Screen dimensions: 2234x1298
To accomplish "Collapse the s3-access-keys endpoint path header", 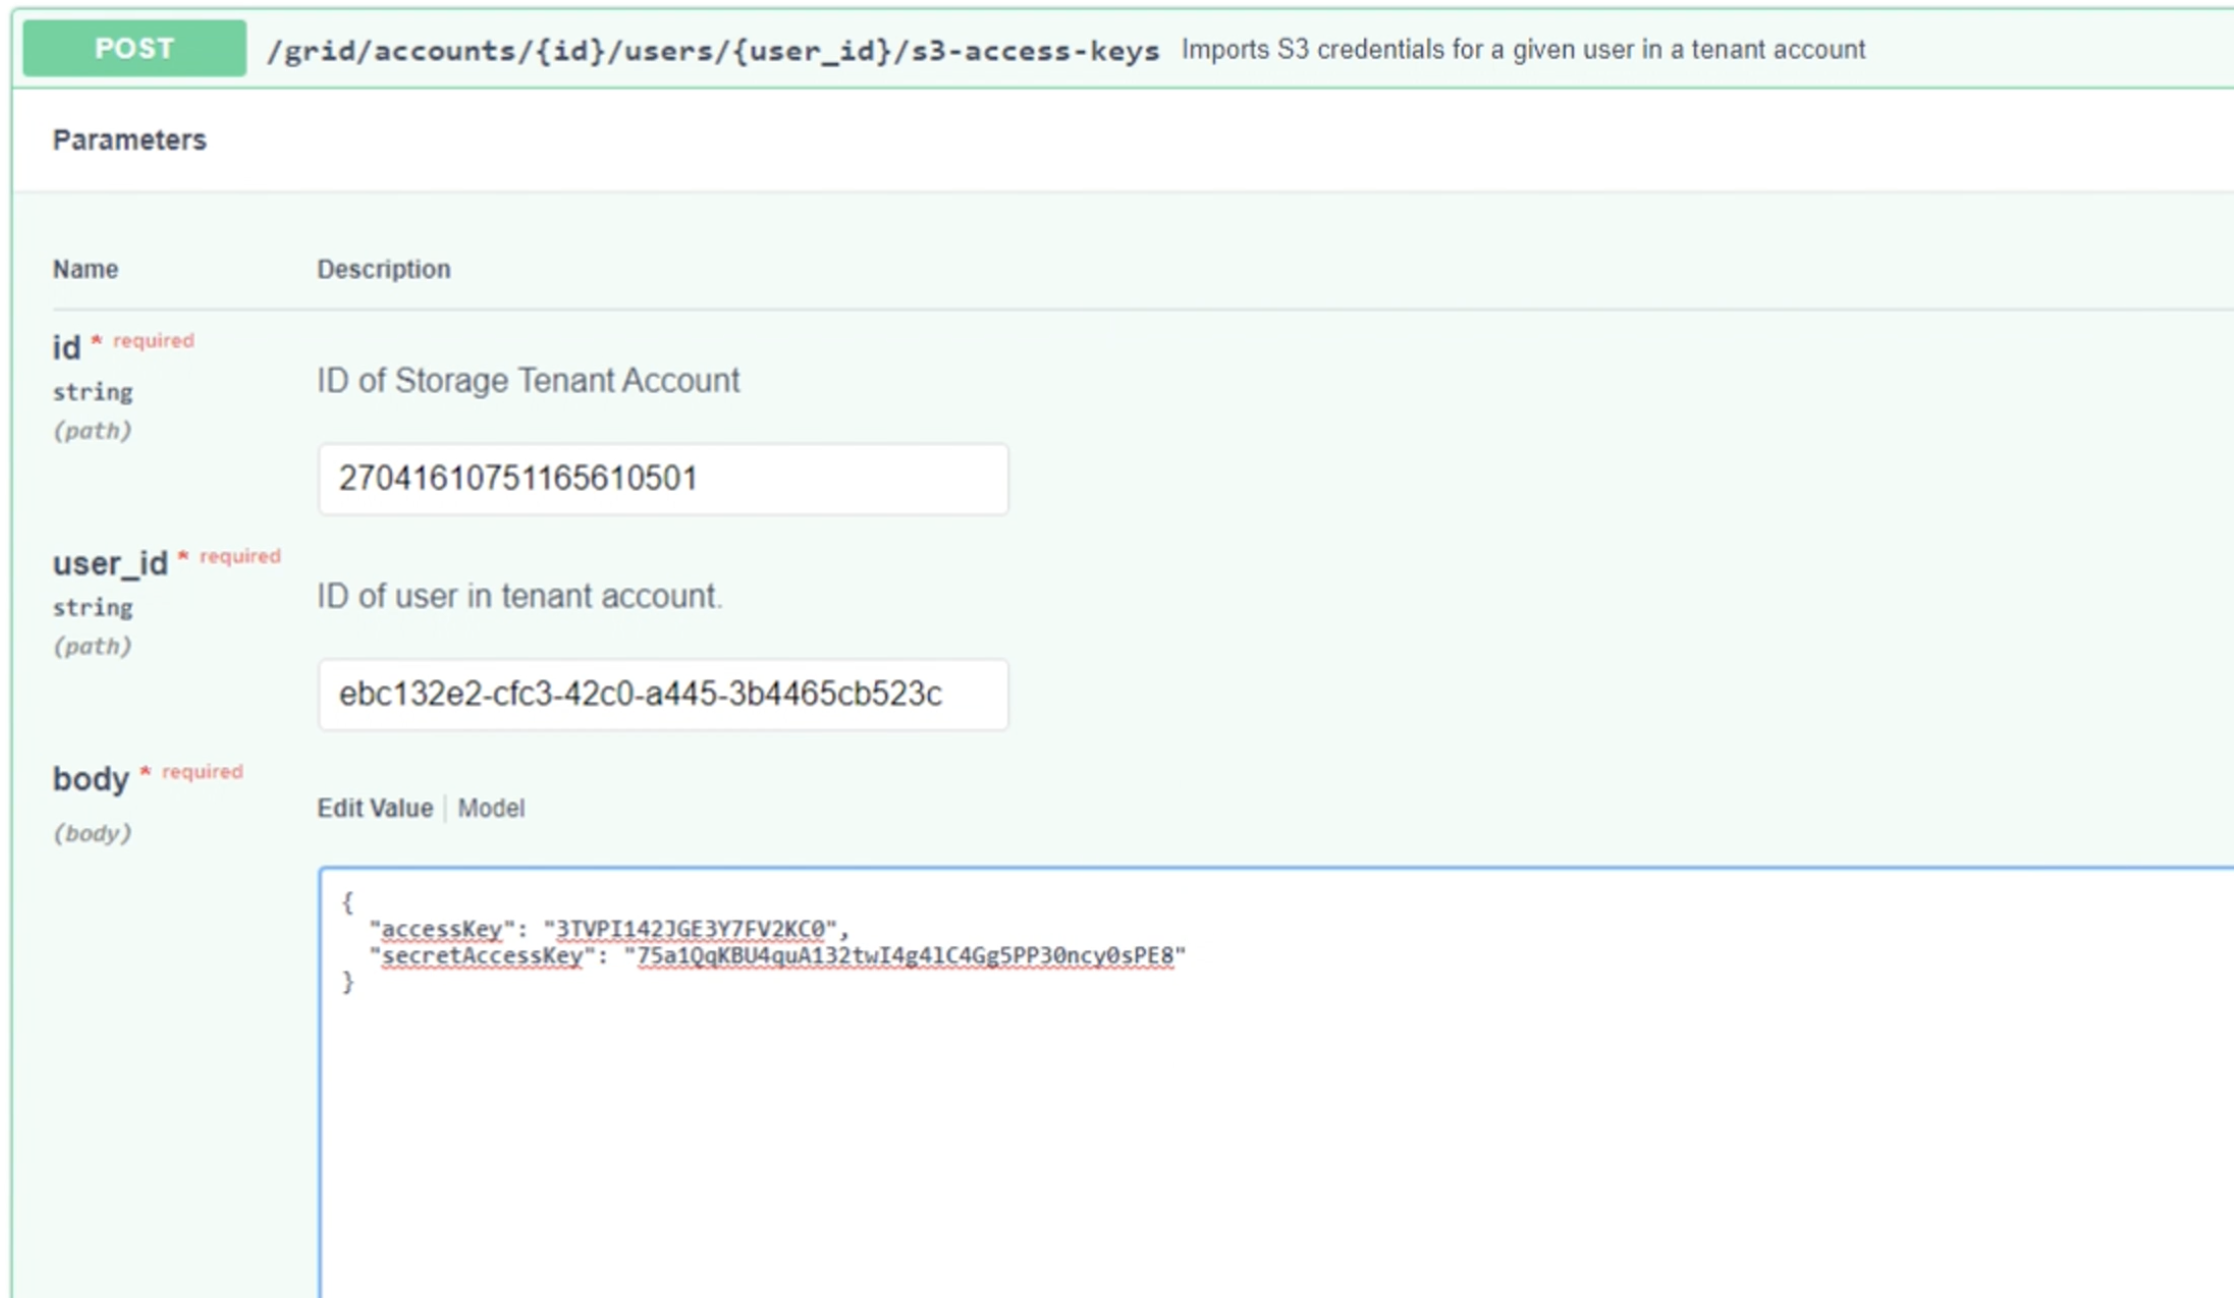I will [712, 50].
